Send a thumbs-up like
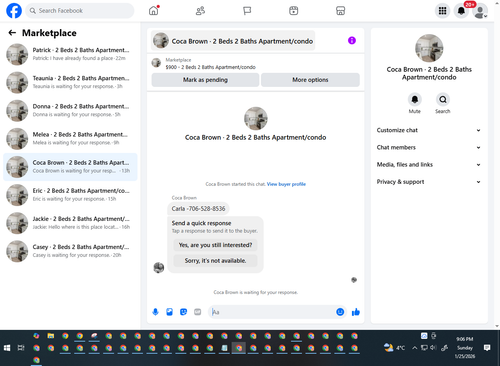The image size is (500, 366). click(x=356, y=312)
